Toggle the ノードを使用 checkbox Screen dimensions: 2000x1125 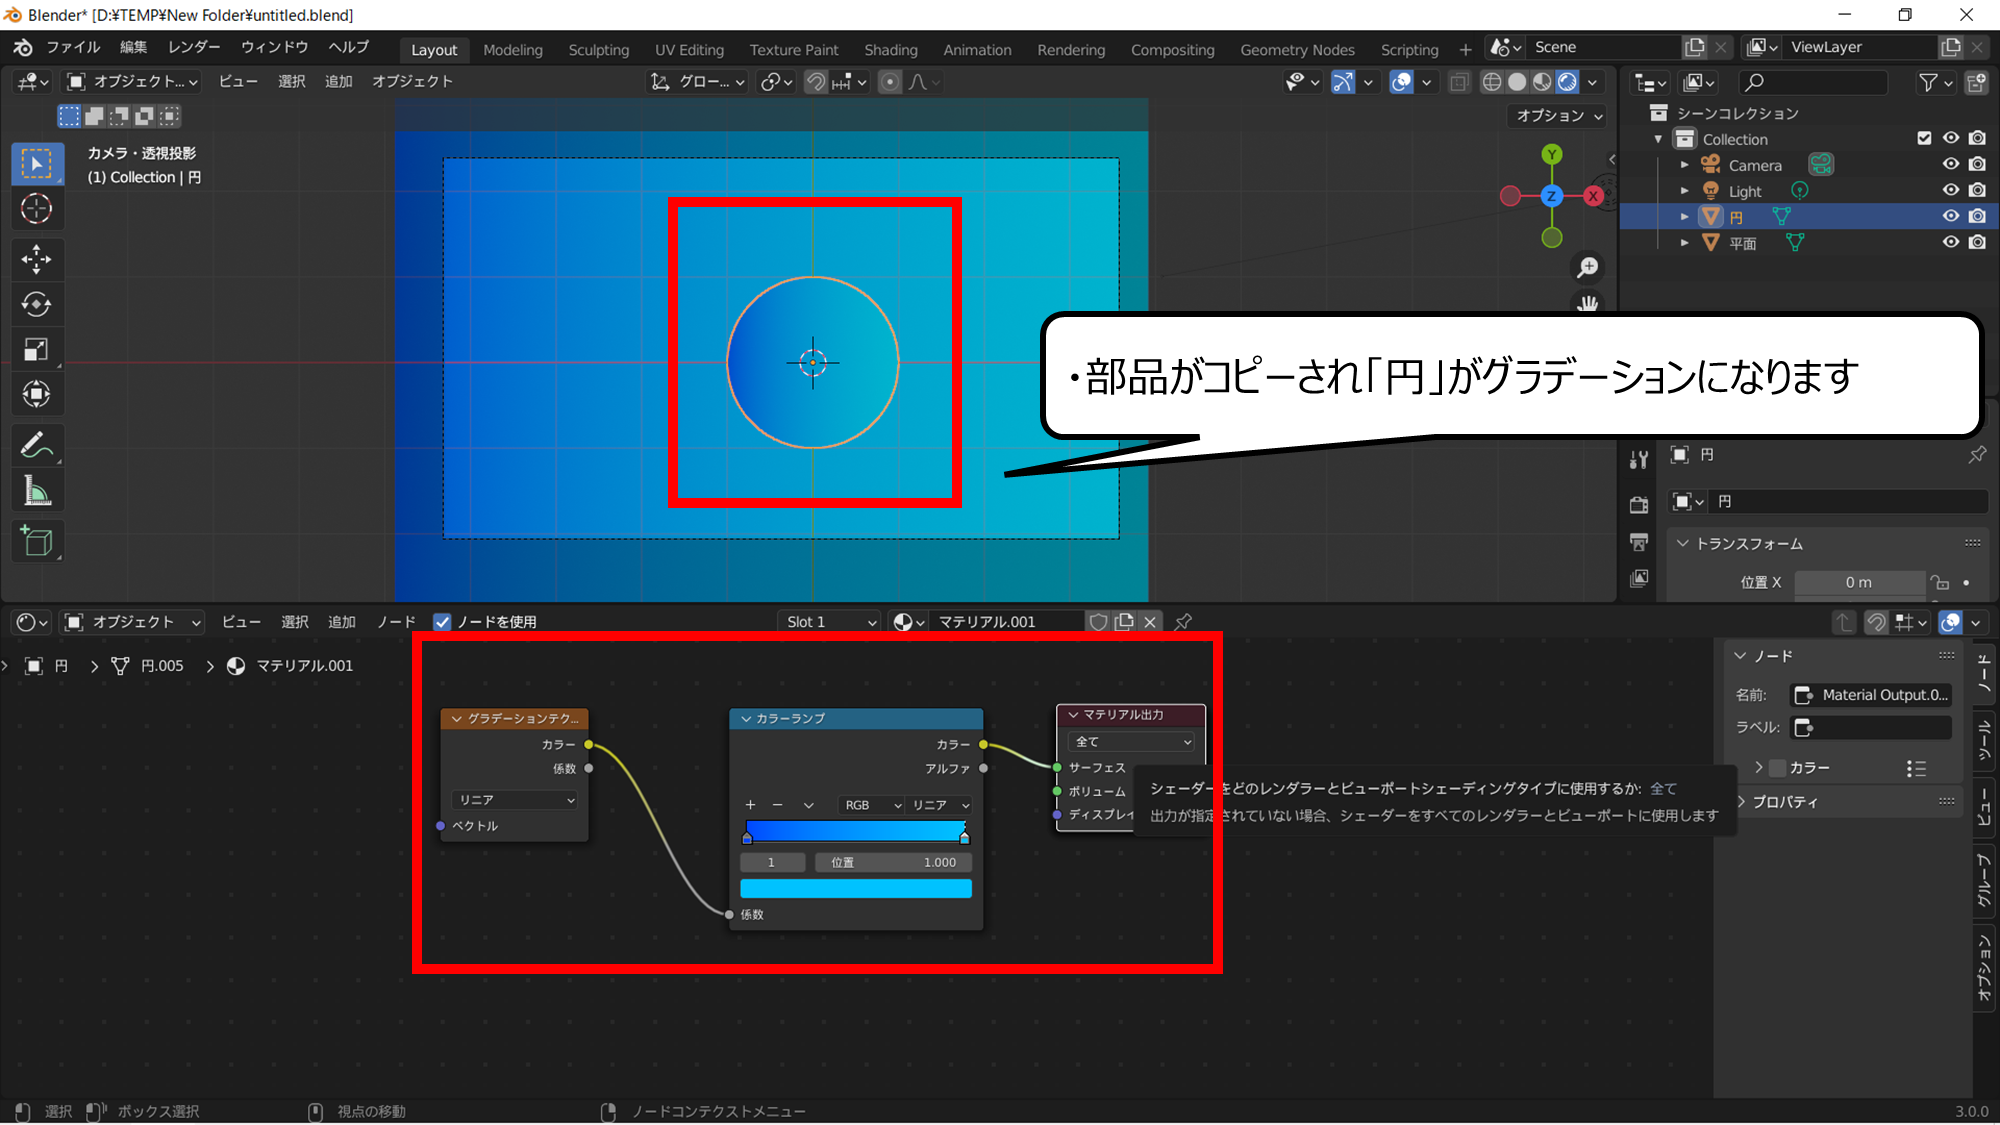click(442, 622)
